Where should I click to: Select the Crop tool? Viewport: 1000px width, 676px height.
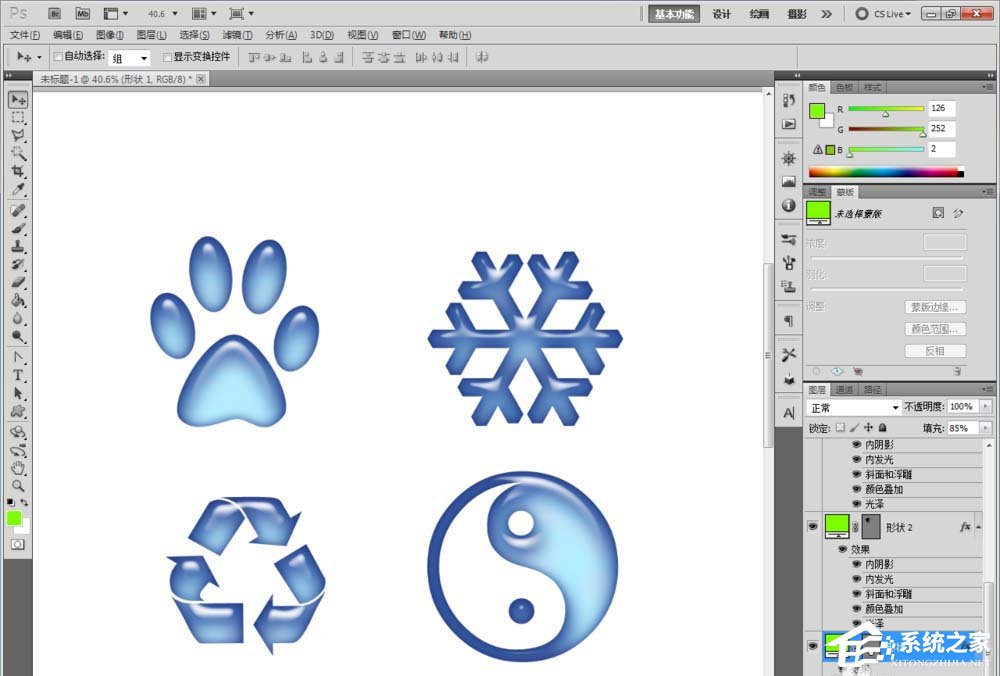tap(18, 171)
